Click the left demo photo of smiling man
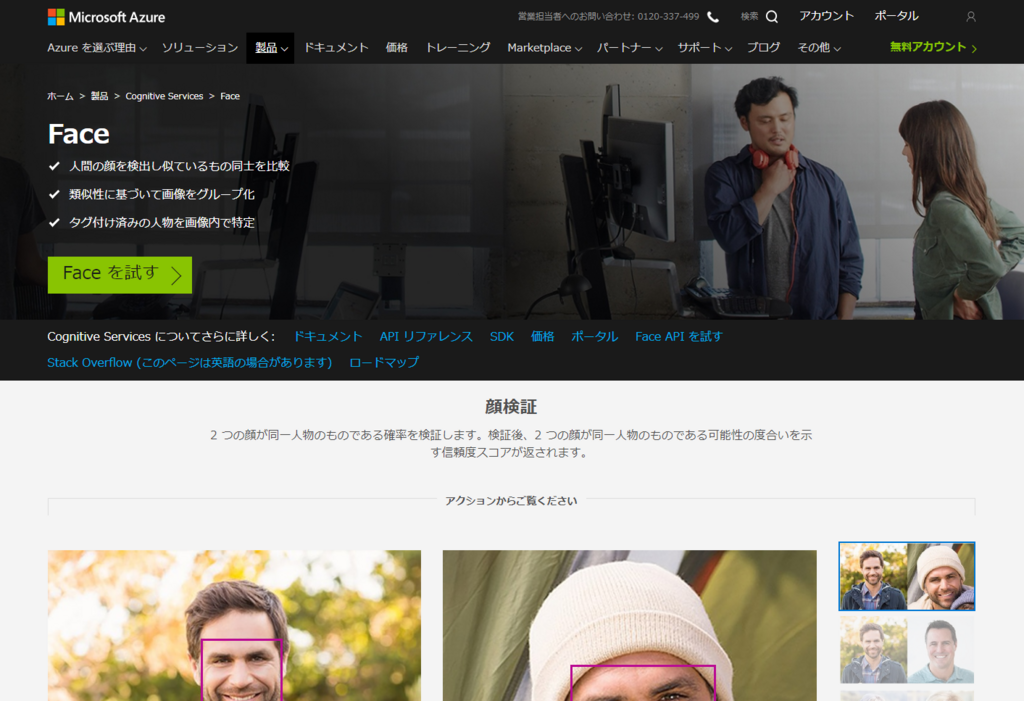The width and height of the screenshot is (1024, 701). click(234, 625)
